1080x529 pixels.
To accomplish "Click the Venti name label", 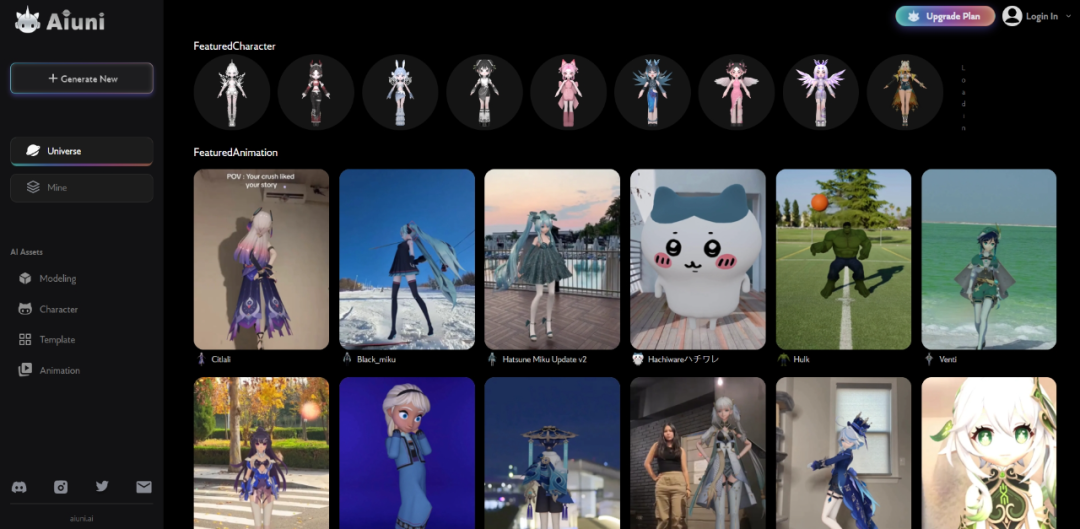I will [948, 360].
